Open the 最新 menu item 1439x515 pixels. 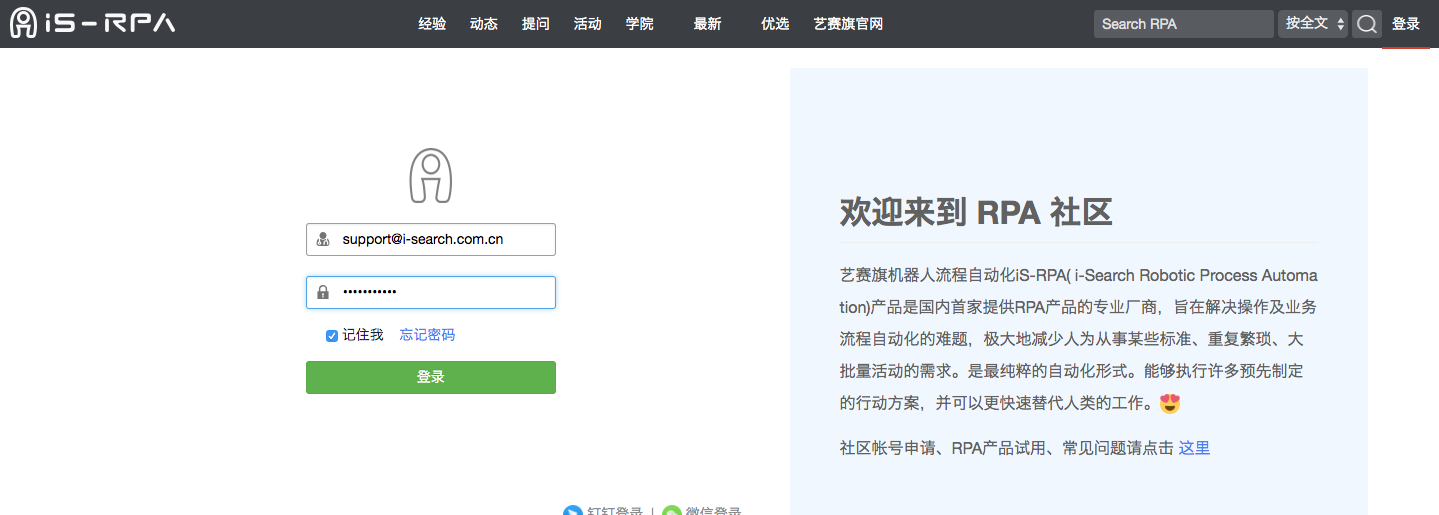(707, 24)
